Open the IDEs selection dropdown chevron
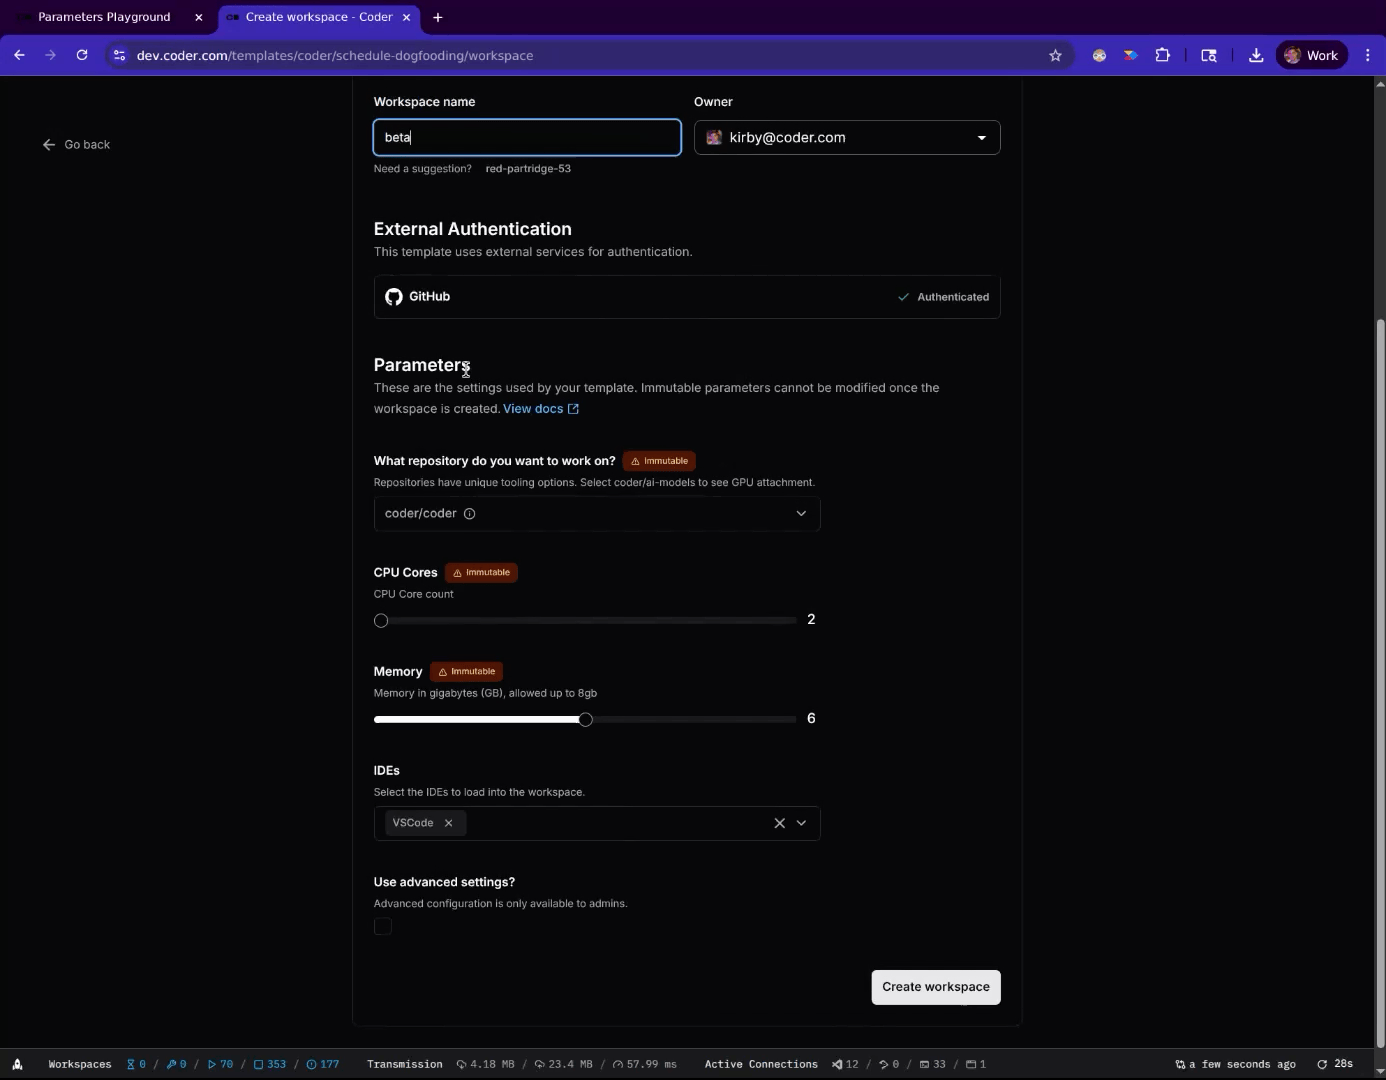Viewport: 1386px width, 1080px height. [800, 822]
